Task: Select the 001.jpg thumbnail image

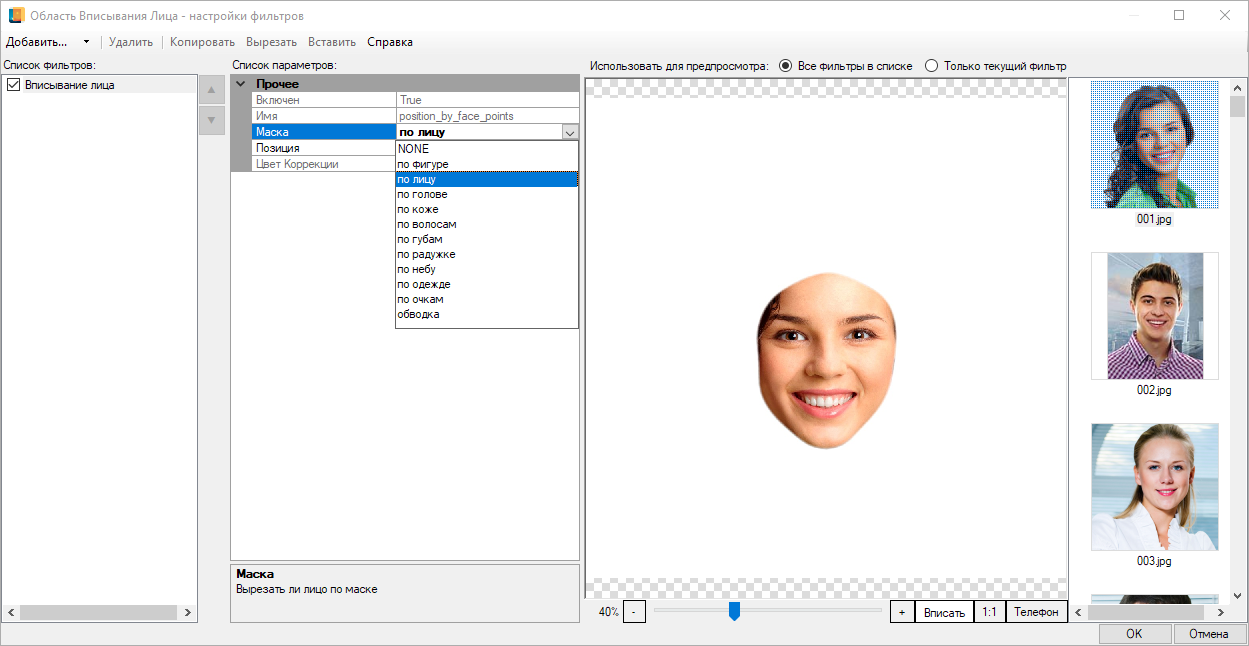Action: 1154,145
